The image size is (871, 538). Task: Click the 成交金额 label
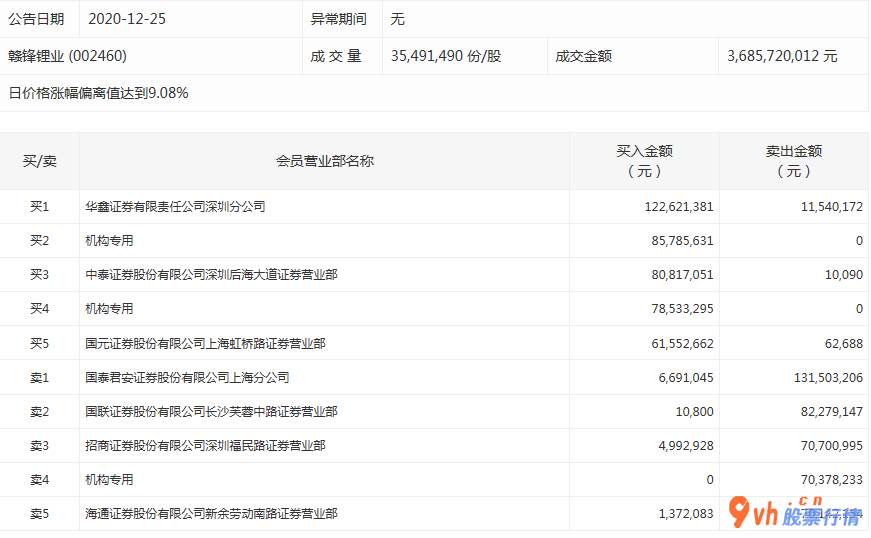click(583, 56)
